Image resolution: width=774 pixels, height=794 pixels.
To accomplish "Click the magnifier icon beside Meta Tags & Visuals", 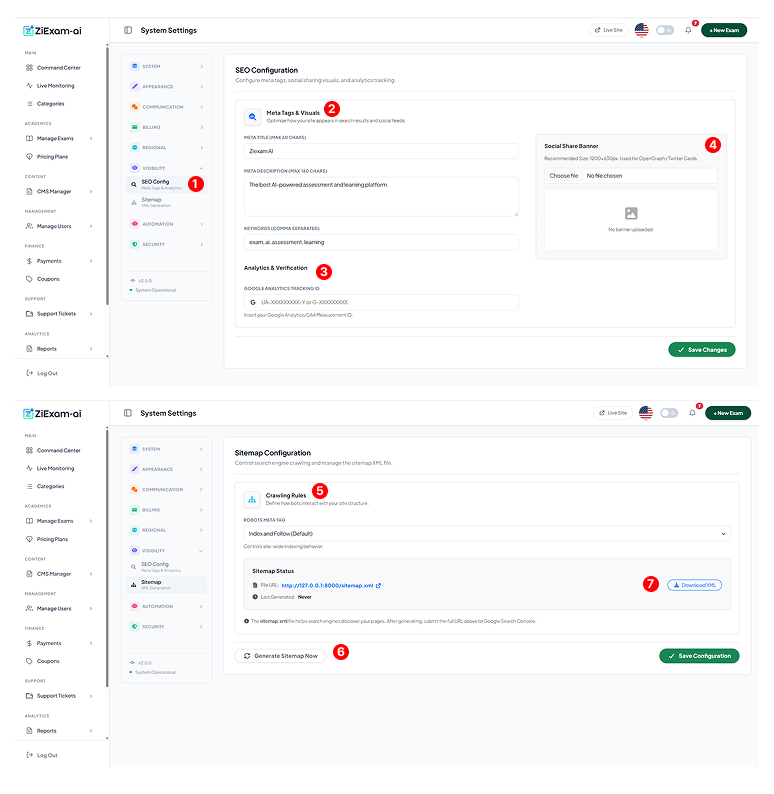I will tap(253, 116).
